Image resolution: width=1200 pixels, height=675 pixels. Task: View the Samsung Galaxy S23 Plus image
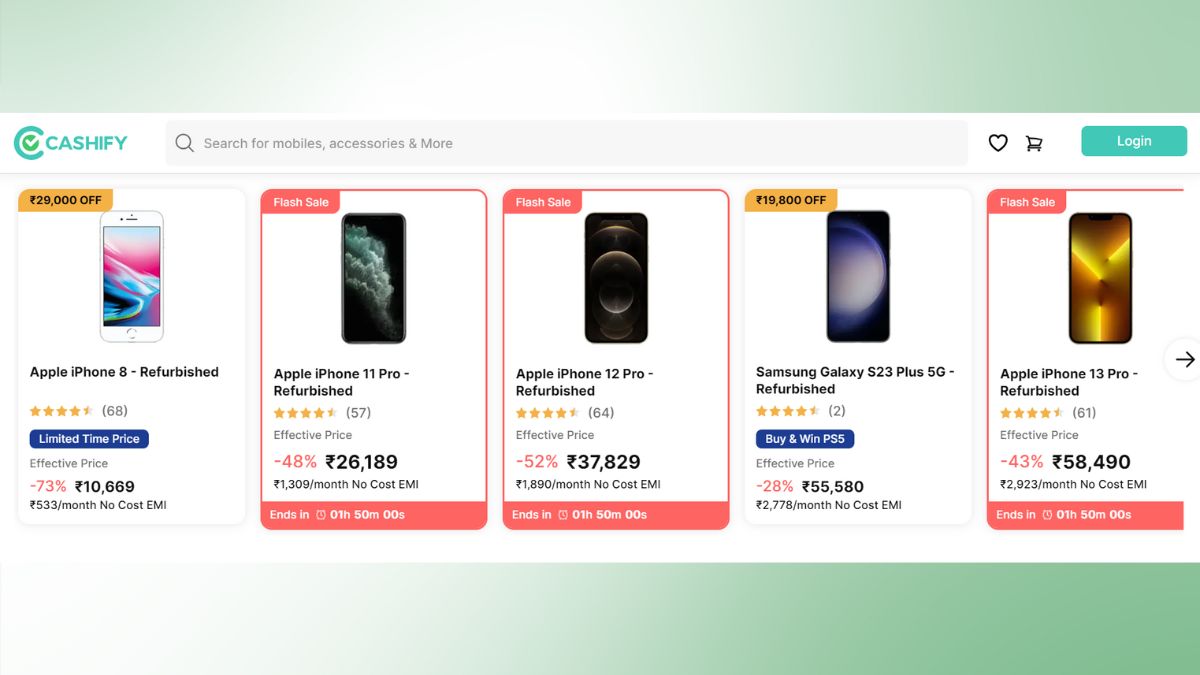[858, 277]
